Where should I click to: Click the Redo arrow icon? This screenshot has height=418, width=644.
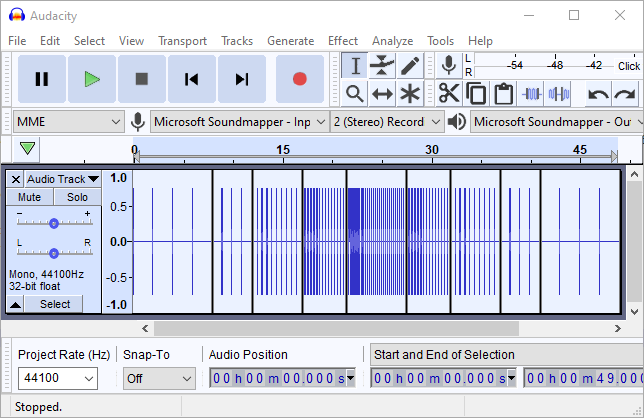625,94
